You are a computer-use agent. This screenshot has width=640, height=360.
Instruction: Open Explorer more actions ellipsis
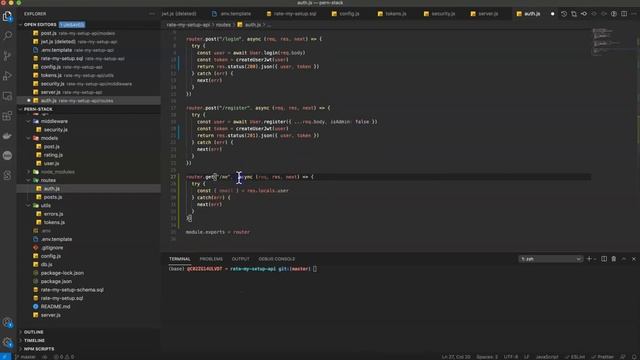(152, 14)
